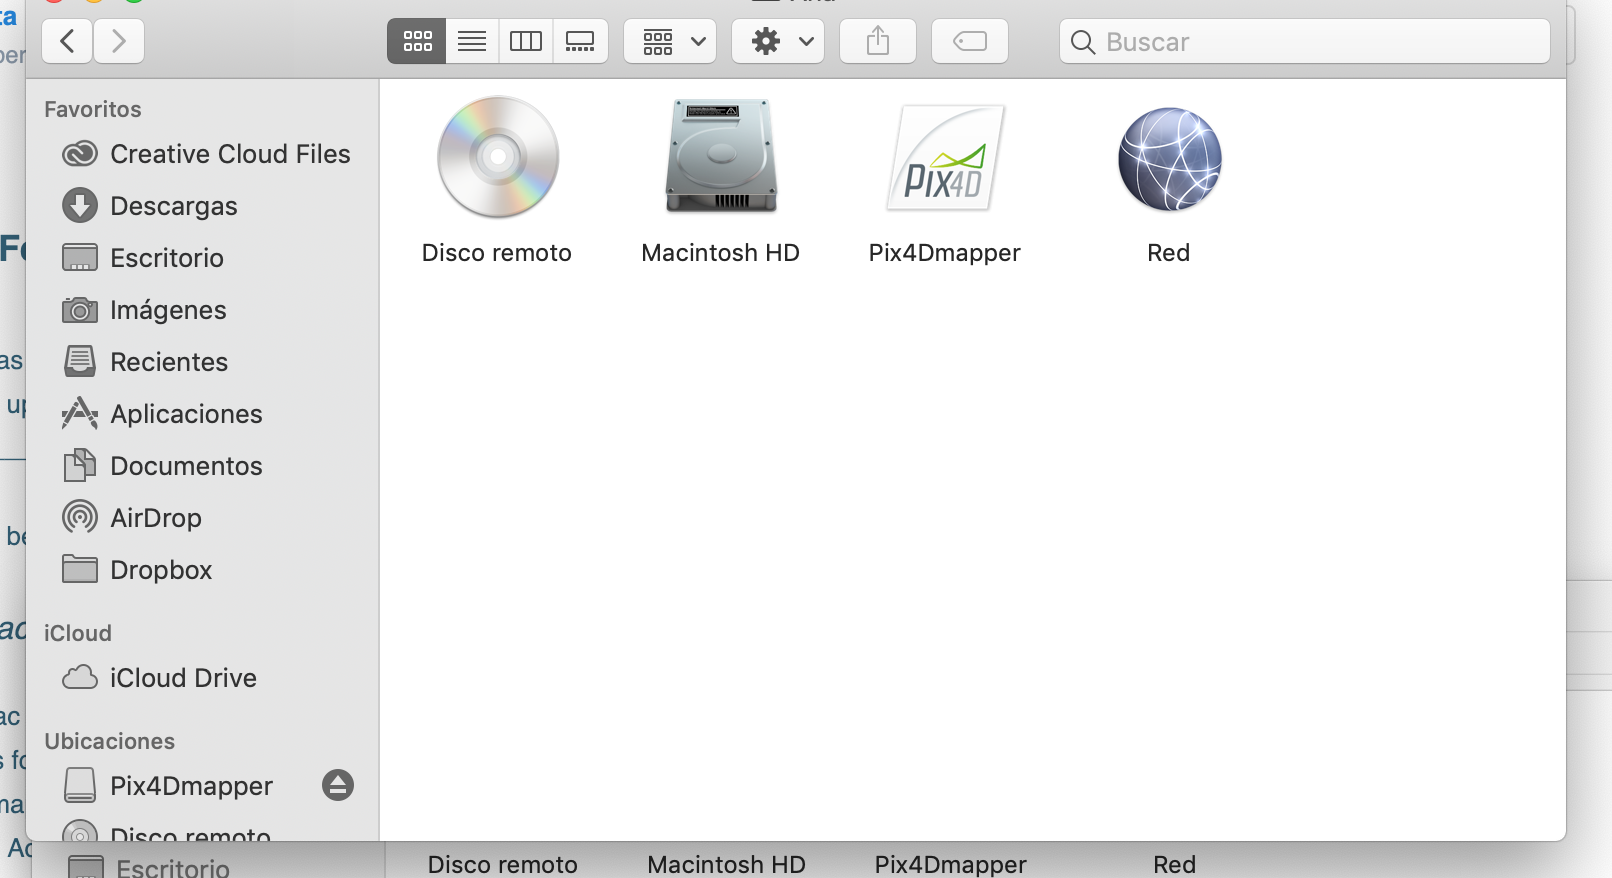This screenshot has height=878, width=1612.
Task: Click Escritorio in the background window sidebar
Action: 173,867
